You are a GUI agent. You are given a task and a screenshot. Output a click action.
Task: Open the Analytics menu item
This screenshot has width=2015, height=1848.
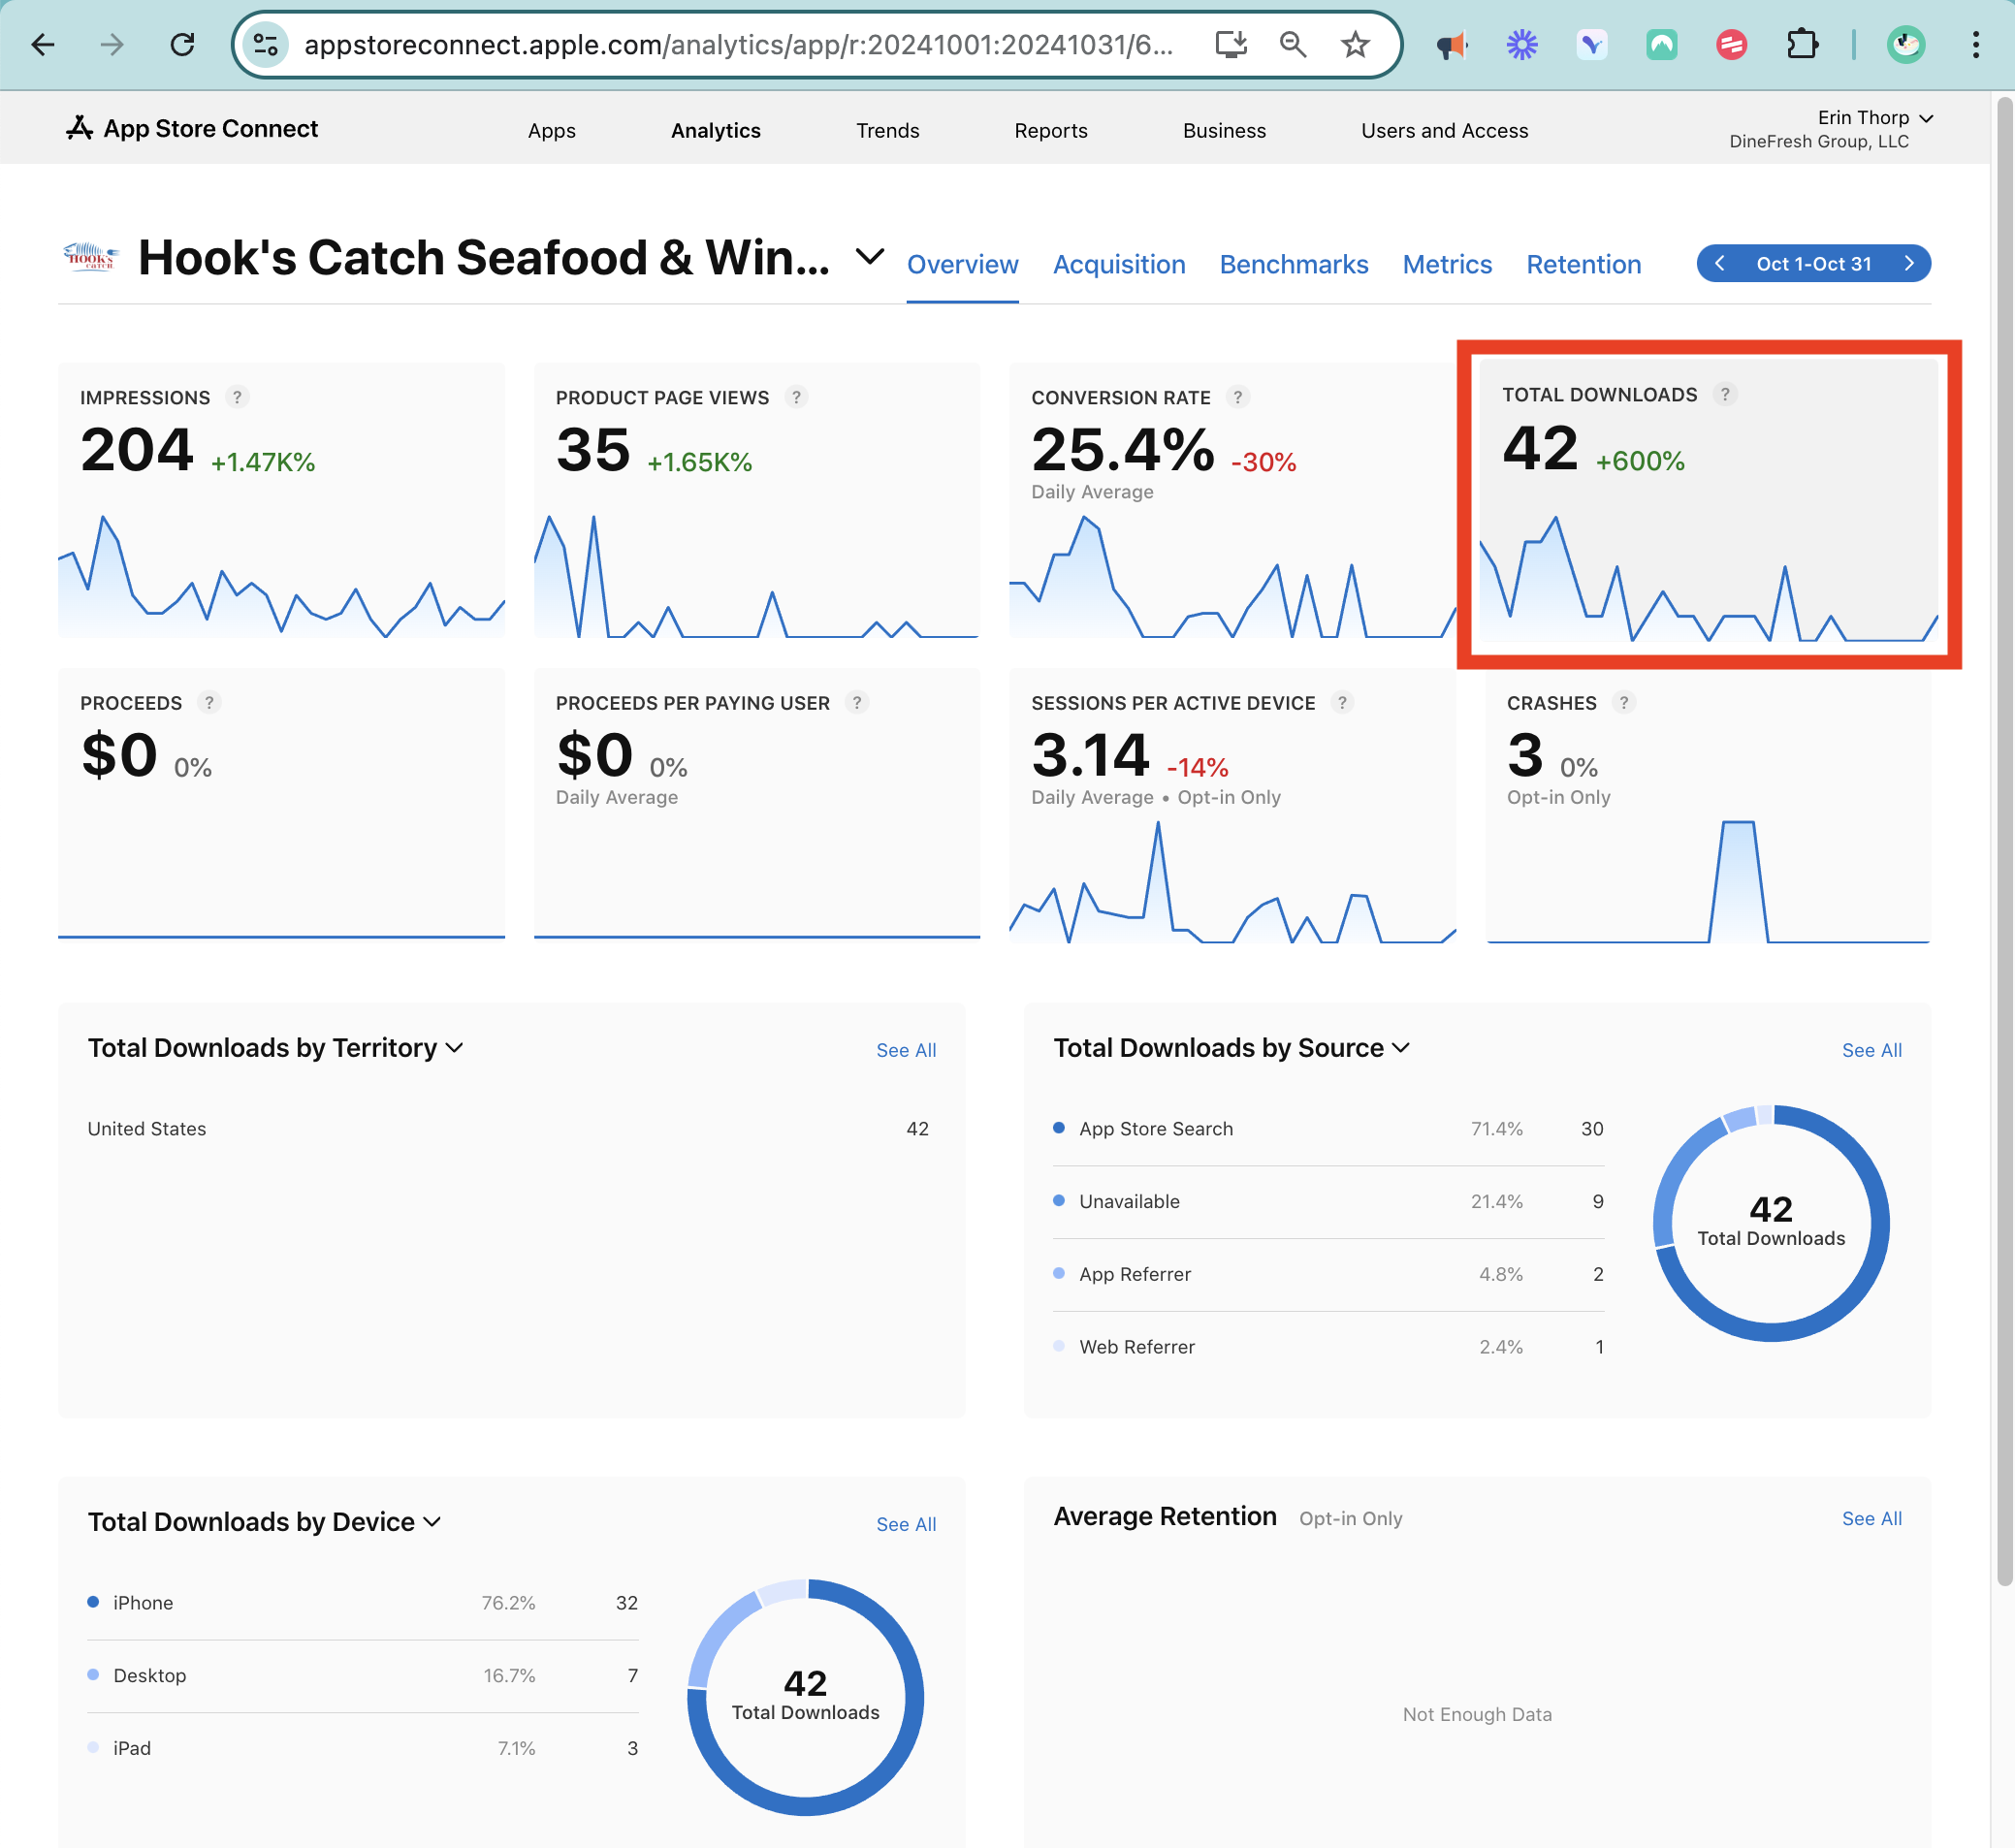716,131
